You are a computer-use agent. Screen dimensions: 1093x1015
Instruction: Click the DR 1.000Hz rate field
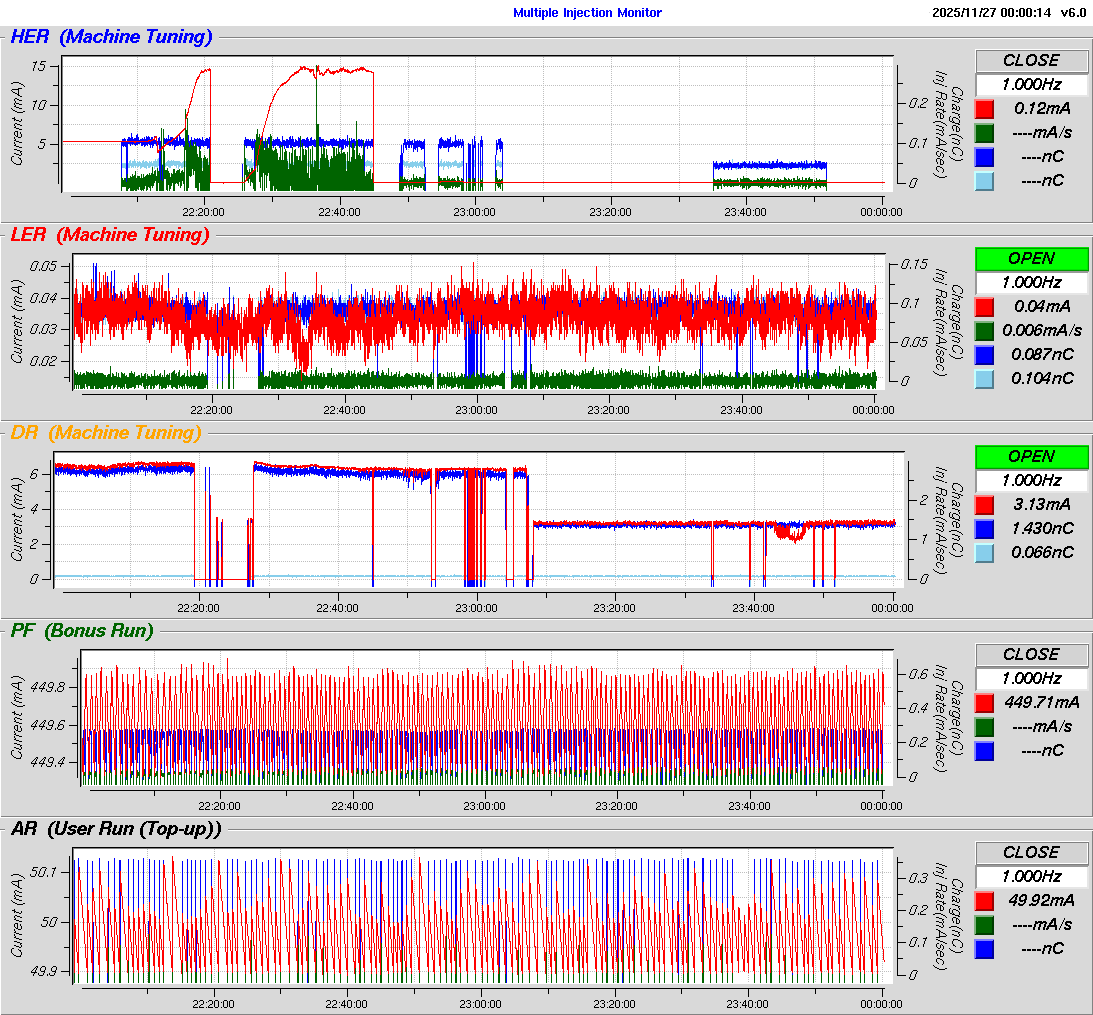click(x=1031, y=480)
